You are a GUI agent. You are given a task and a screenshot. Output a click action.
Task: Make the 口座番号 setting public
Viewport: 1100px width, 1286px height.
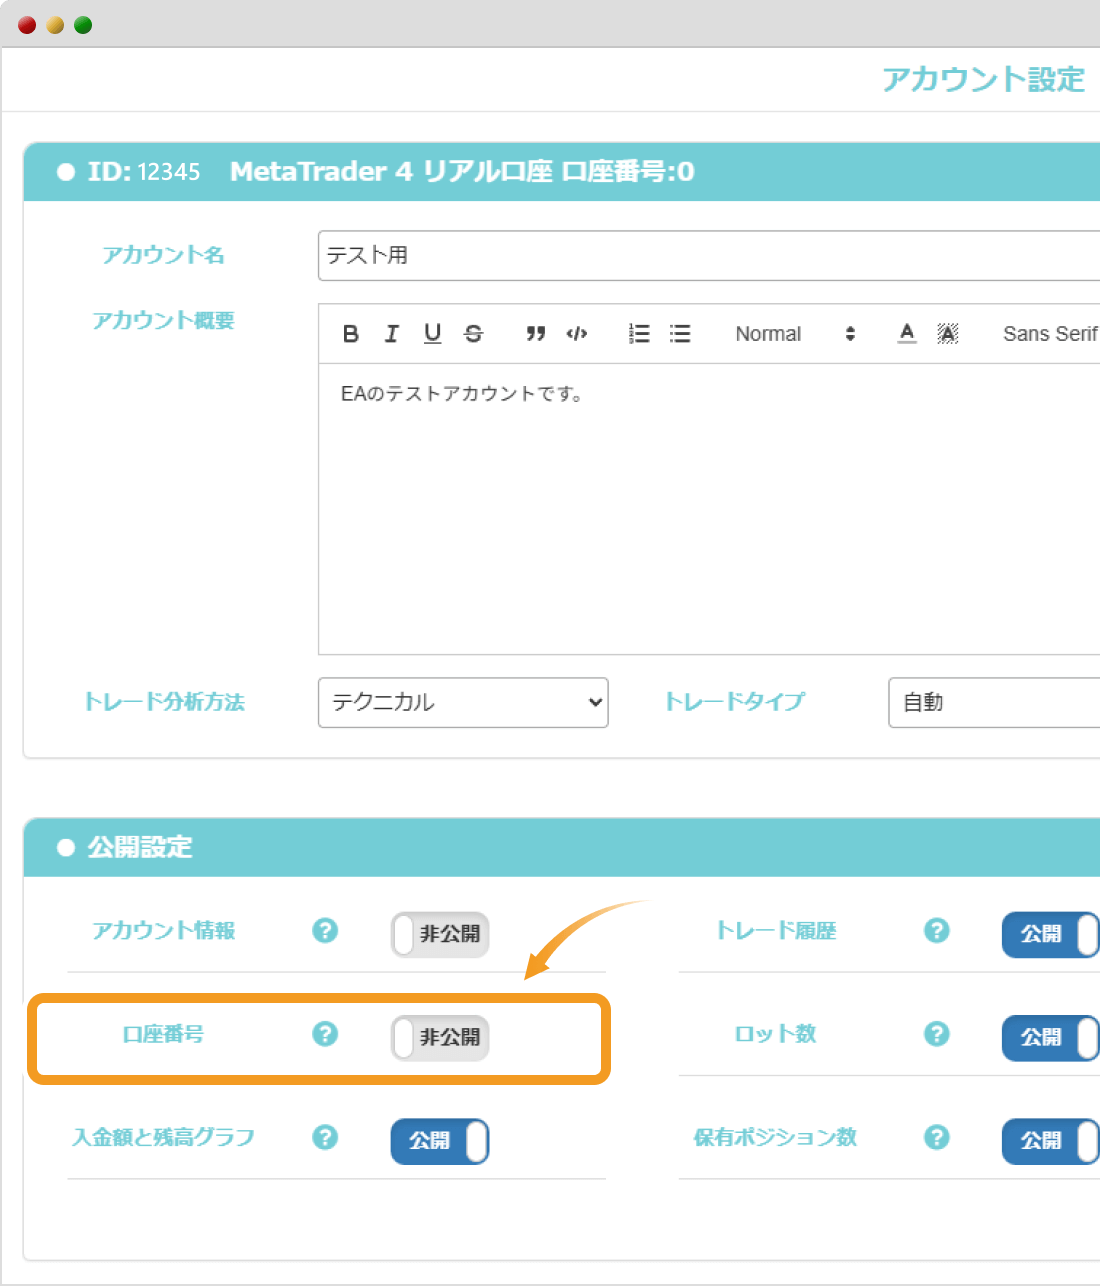click(x=439, y=1038)
